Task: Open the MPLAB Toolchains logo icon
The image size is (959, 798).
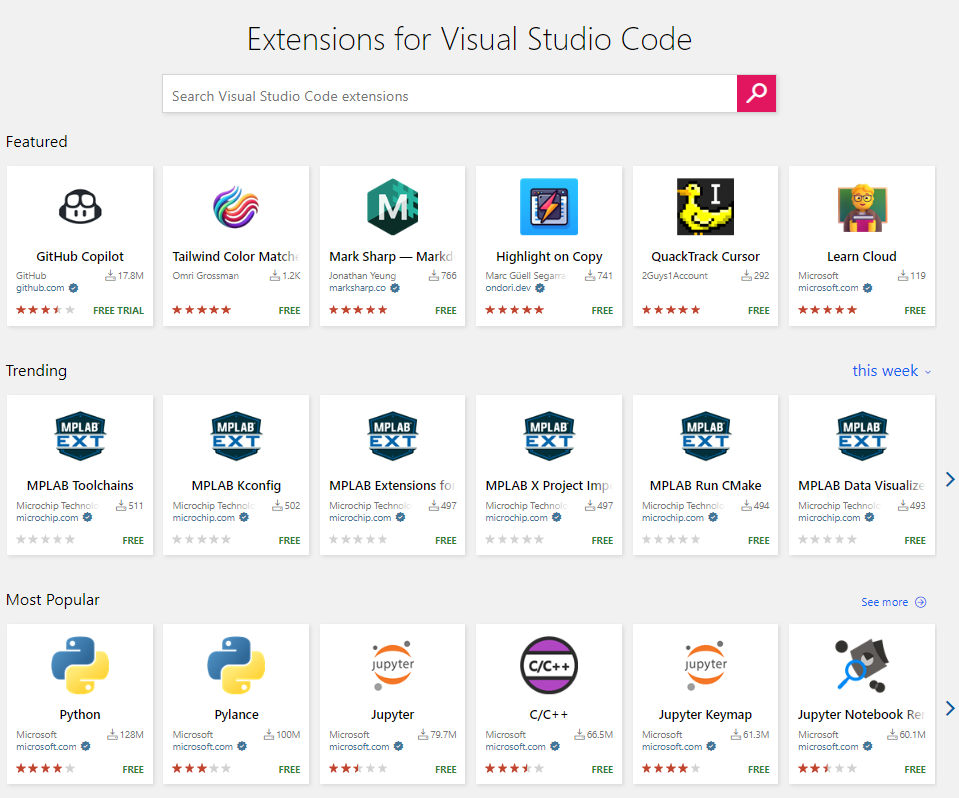Action: [80, 436]
